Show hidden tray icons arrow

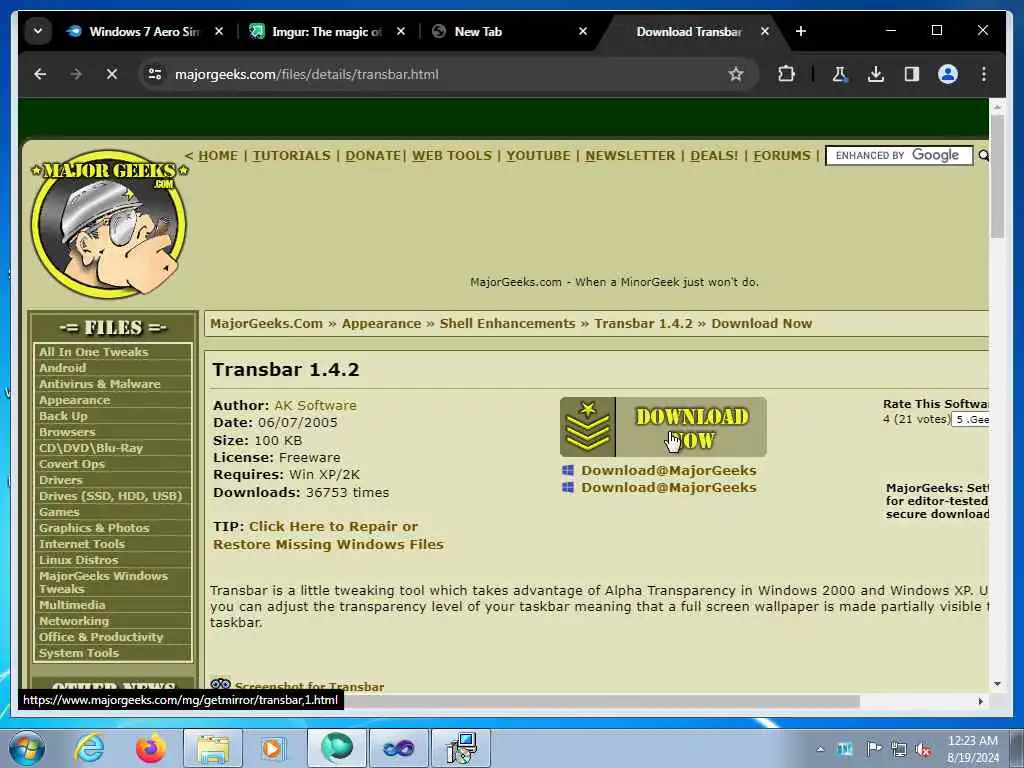[x=820, y=749]
